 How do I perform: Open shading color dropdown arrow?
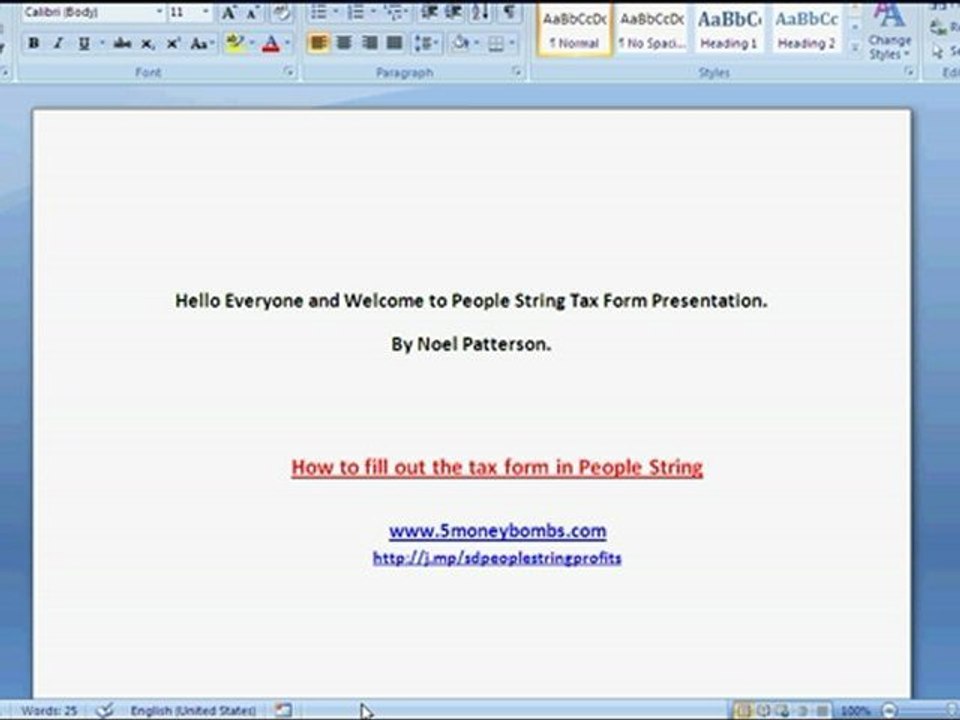[476, 43]
